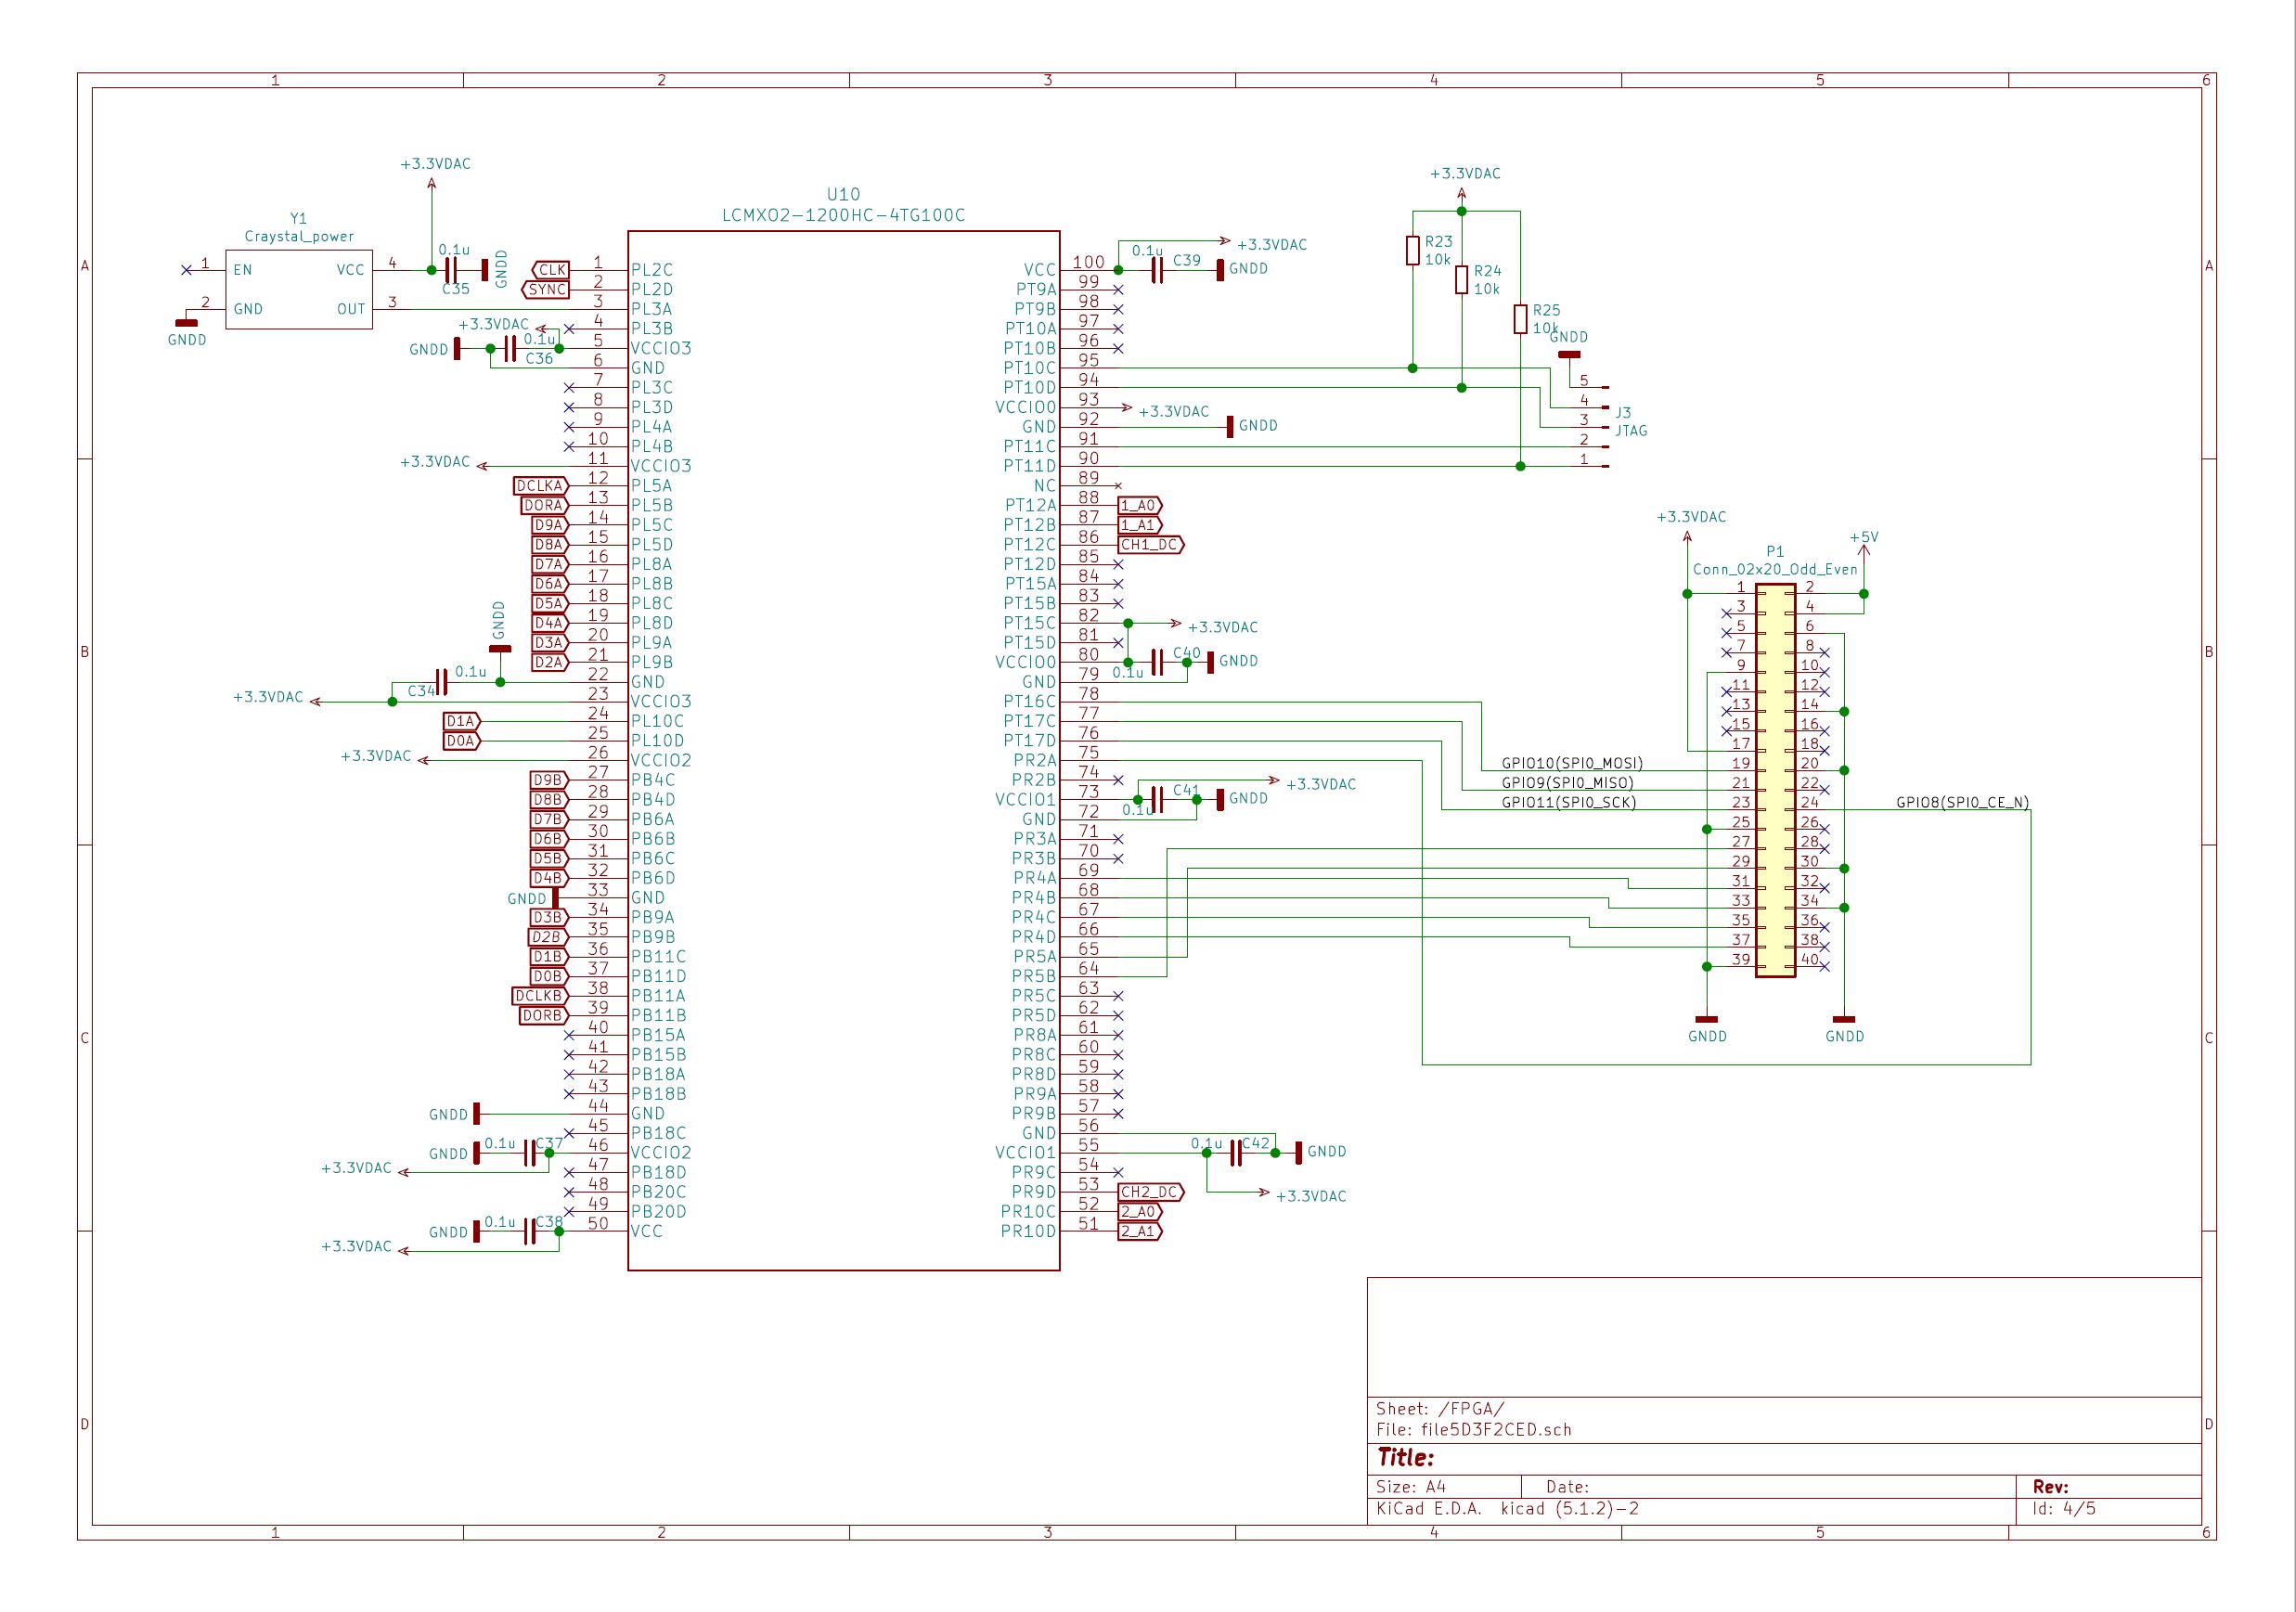
Task: Click the 1_A0 output label
Action: click(1140, 506)
